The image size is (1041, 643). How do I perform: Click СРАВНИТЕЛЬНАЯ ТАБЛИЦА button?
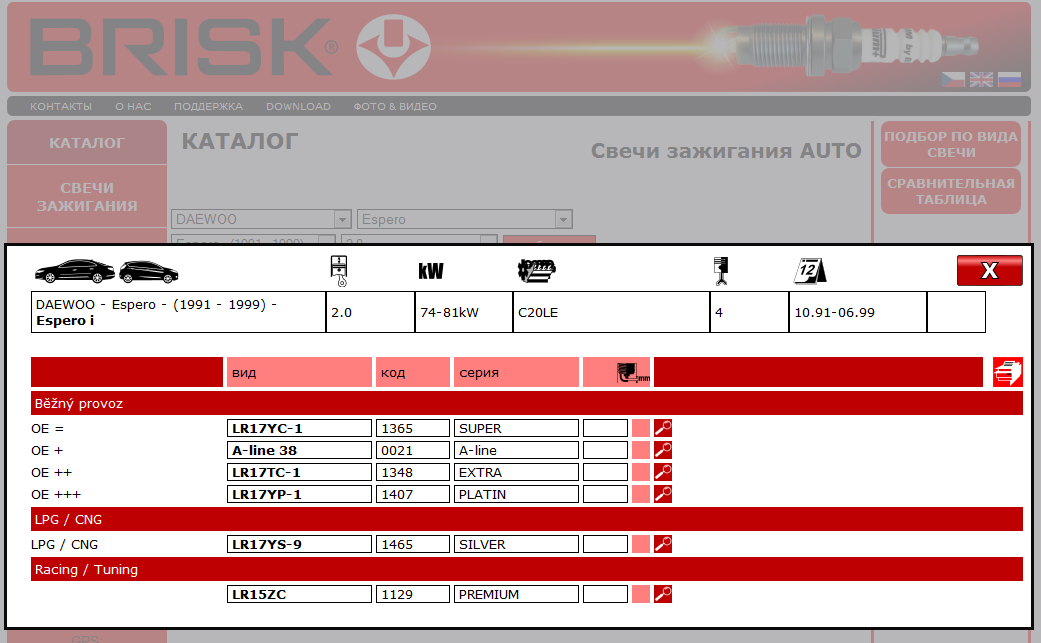point(951,191)
